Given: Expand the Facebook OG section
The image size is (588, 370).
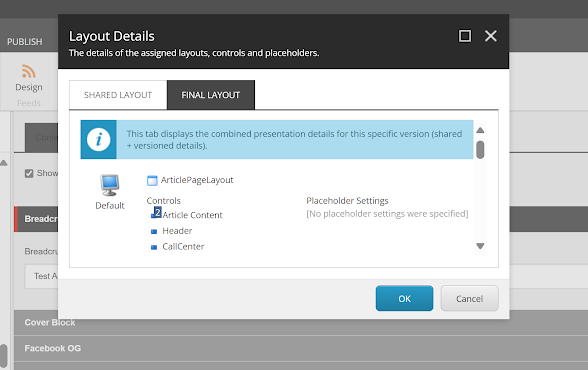Looking at the screenshot, I should coord(301,348).
